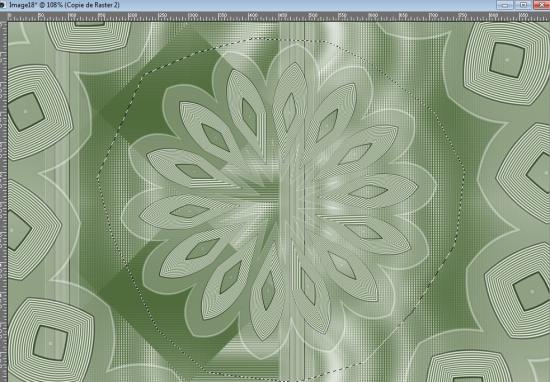The width and height of the screenshot is (550, 382).
Task: Click dark square in top-right corner tile
Action: (x=507, y=60)
